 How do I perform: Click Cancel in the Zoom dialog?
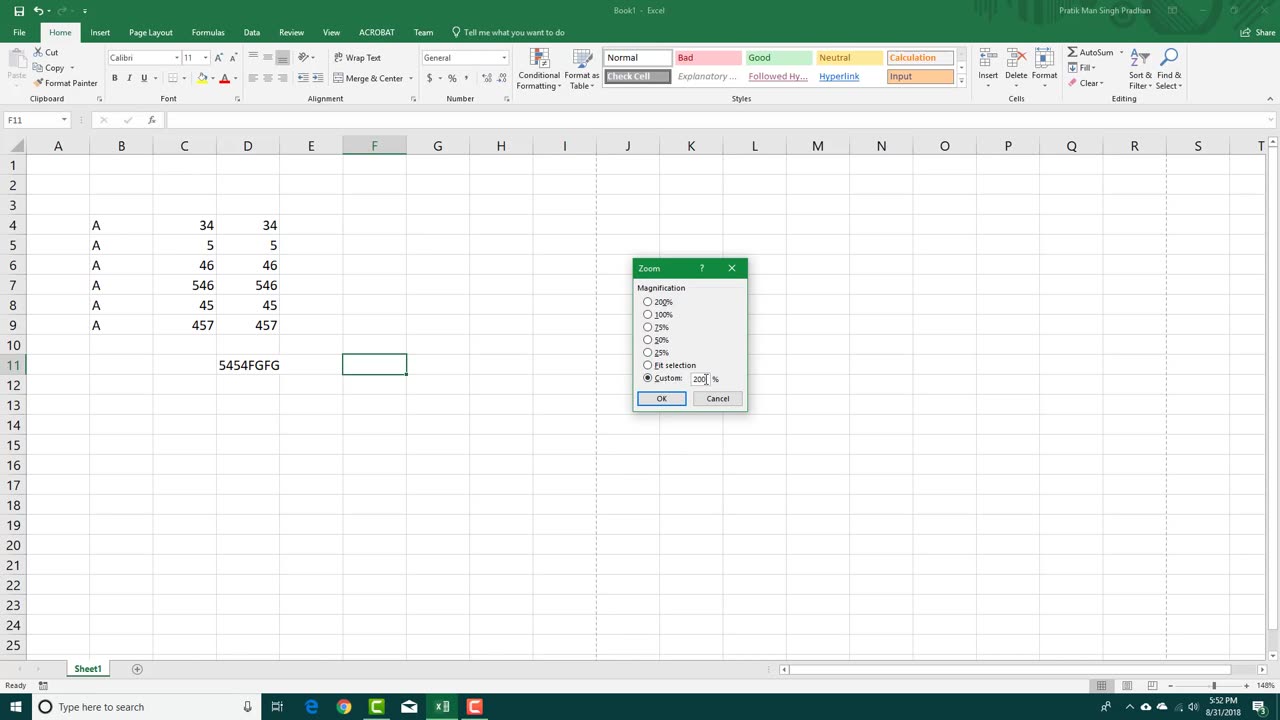(718, 399)
